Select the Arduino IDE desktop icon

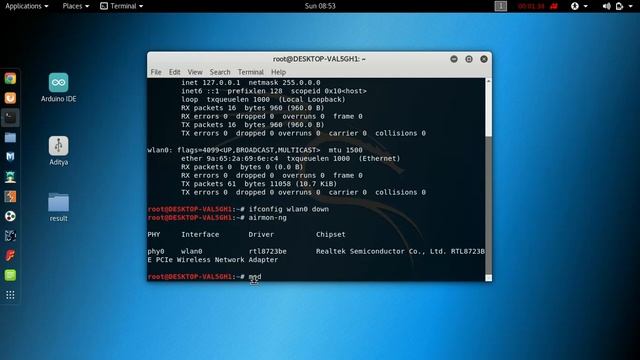[x=58, y=88]
